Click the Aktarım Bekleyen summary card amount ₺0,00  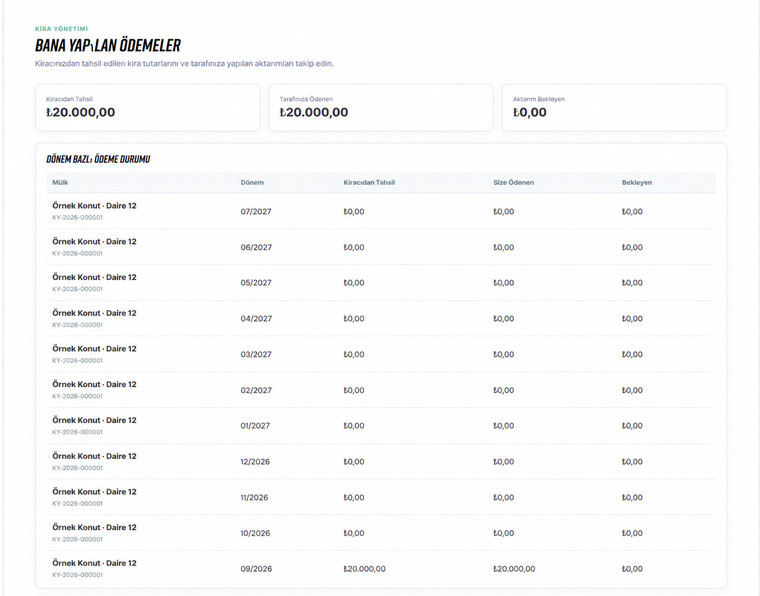coord(529,112)
